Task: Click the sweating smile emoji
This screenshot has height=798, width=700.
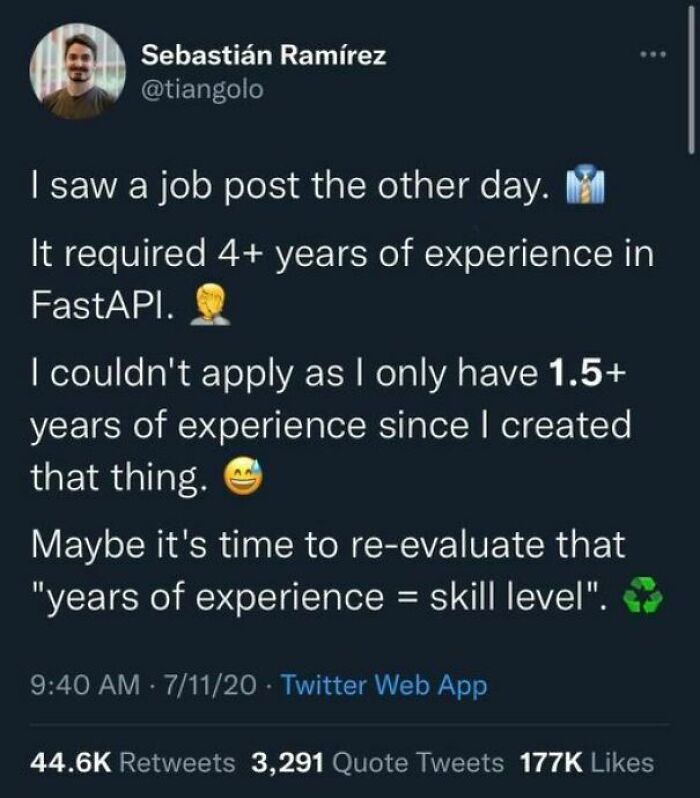Action: [x=237, y=483]
